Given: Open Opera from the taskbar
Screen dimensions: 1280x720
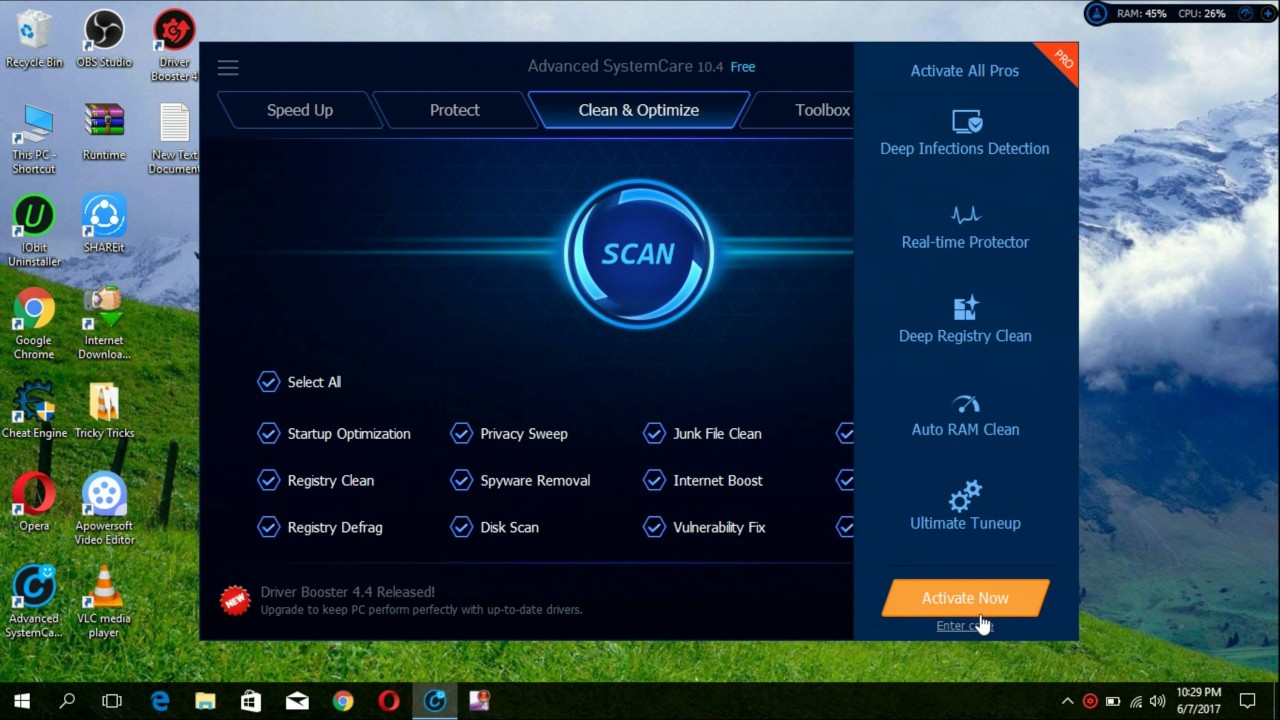Looking at the screenshot, I should [x=389, y=701].
